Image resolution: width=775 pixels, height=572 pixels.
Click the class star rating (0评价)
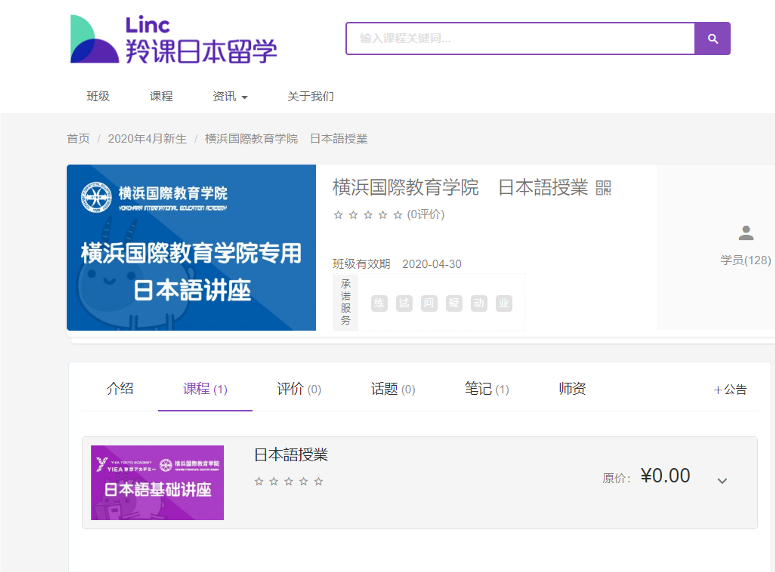click(389, 215)
